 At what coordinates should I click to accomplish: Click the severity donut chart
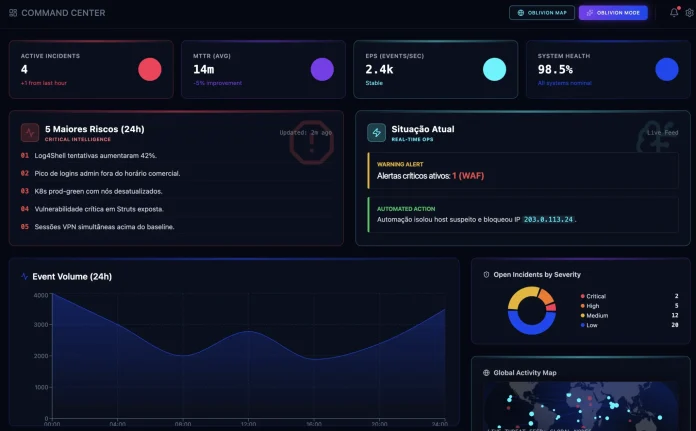[532, 310]
